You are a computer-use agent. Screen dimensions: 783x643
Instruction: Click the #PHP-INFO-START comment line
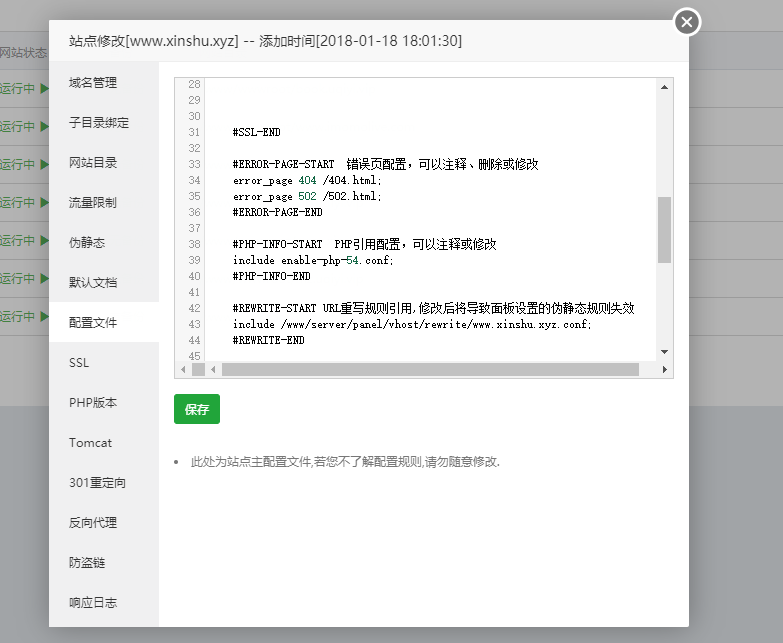click(x=365, y=244)
